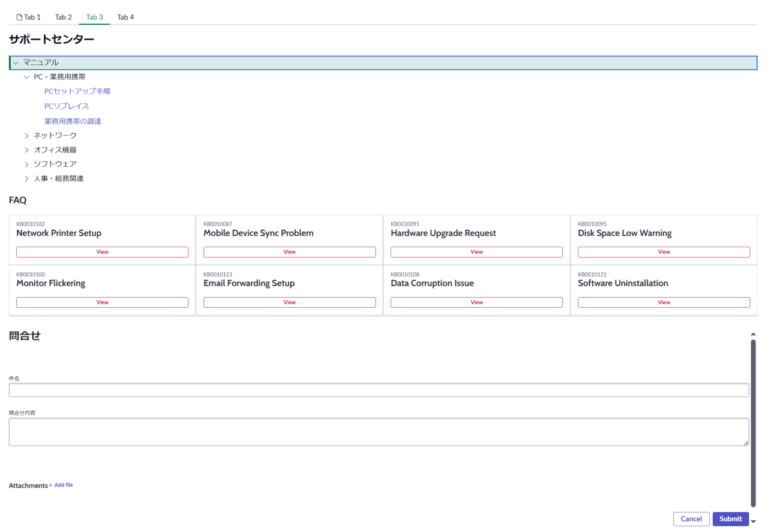This screenshot has height=528, width=768.
Task: Click the Disk Space Low Warning title
Action: (624, 233)
